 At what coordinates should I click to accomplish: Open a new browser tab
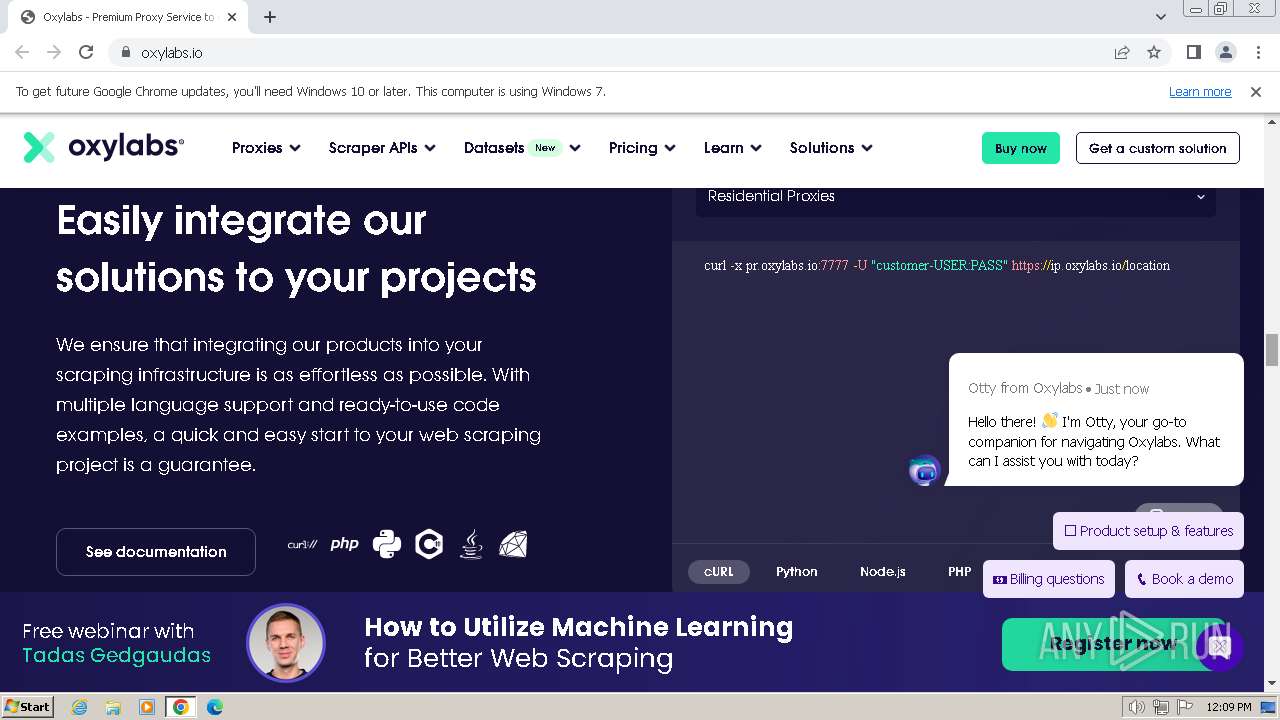(x=270, y=17)
